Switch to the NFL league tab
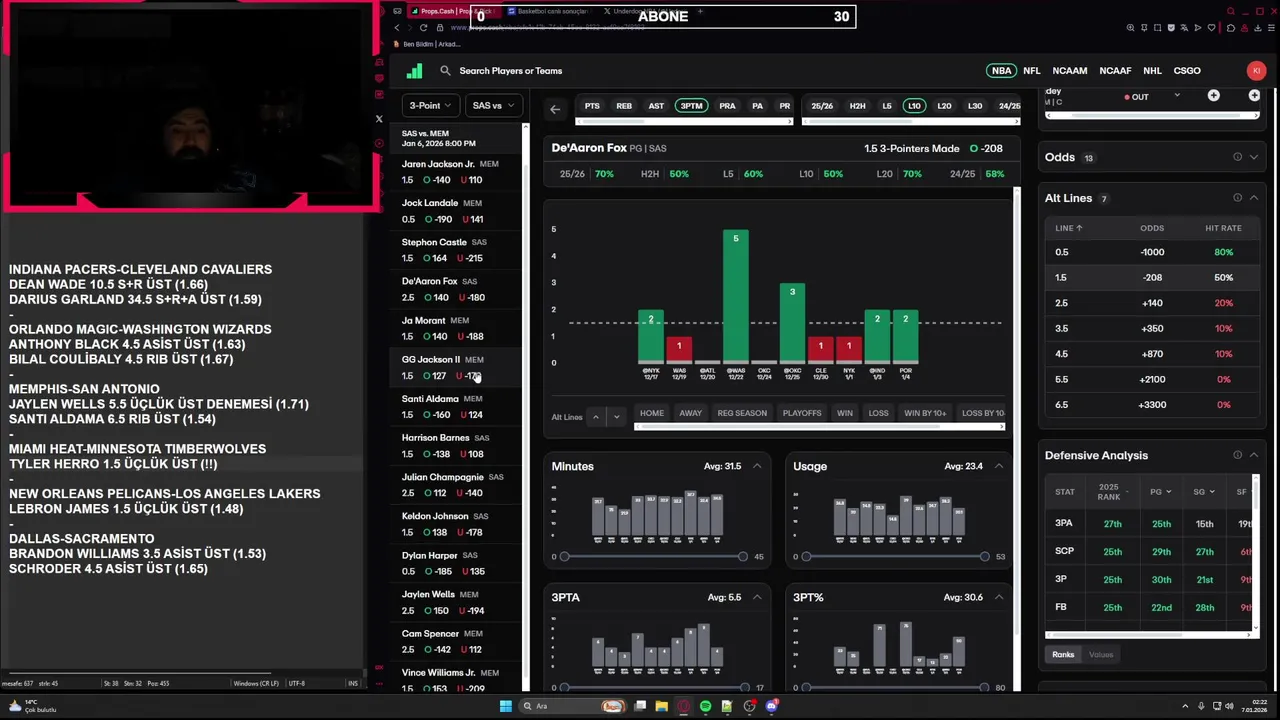 point(1032,71)
